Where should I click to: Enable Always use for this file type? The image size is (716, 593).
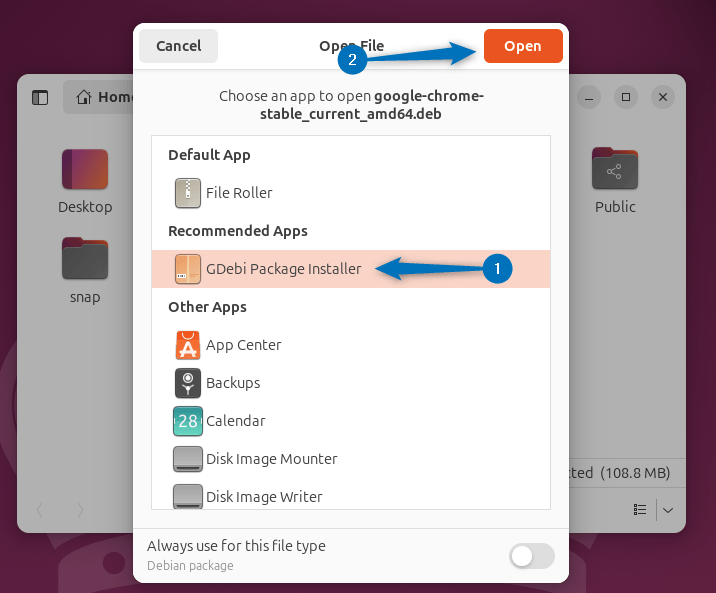point(532,556)
